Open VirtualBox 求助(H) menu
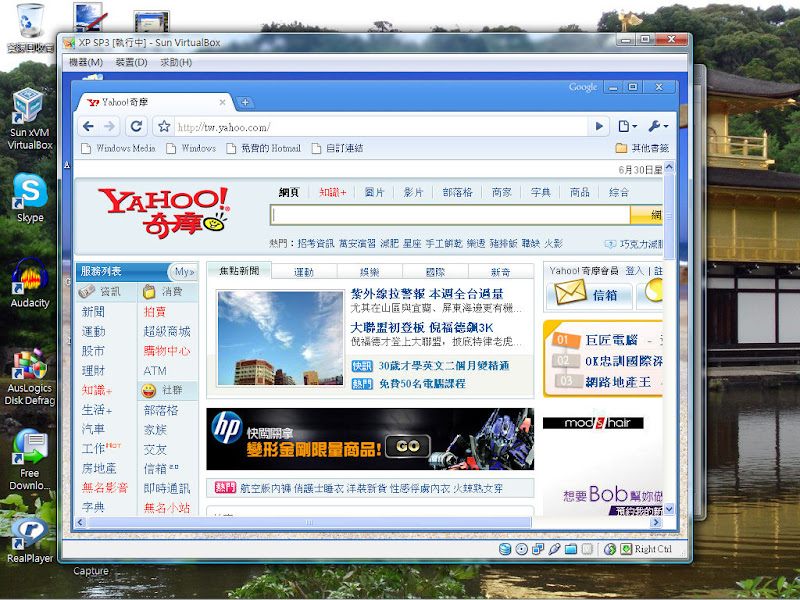This screenshot has height=600, width=800. [x=176, y=62]
